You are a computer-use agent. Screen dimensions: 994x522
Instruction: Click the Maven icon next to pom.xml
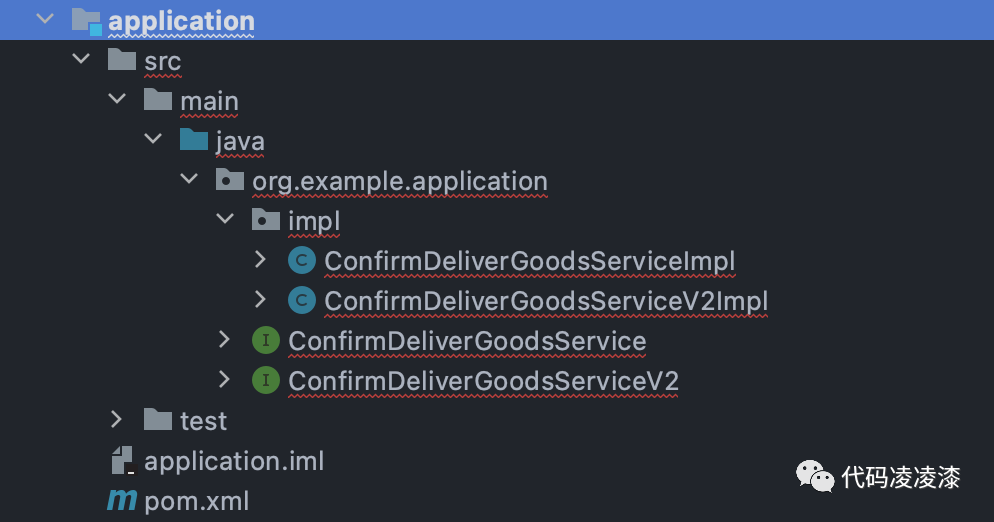point(122,500)
